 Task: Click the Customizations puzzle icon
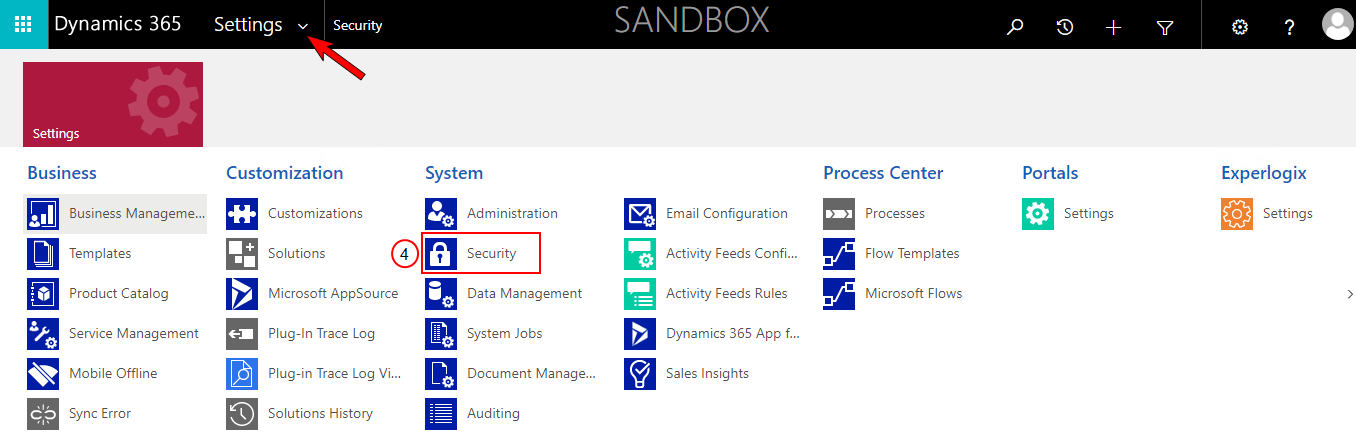pyautogui.click(x=242, y=214)
